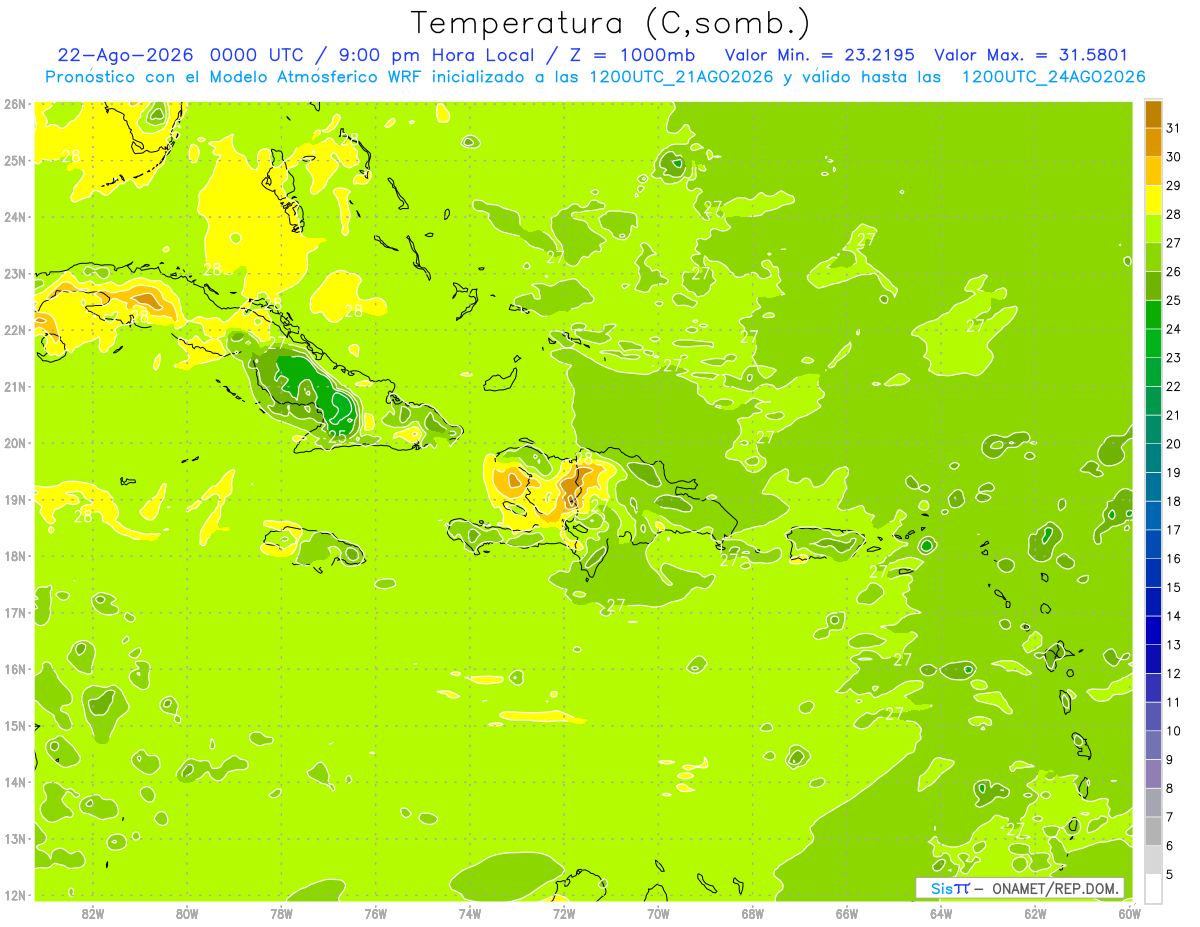Click the "70W" longitude axis label

(658, 913)
